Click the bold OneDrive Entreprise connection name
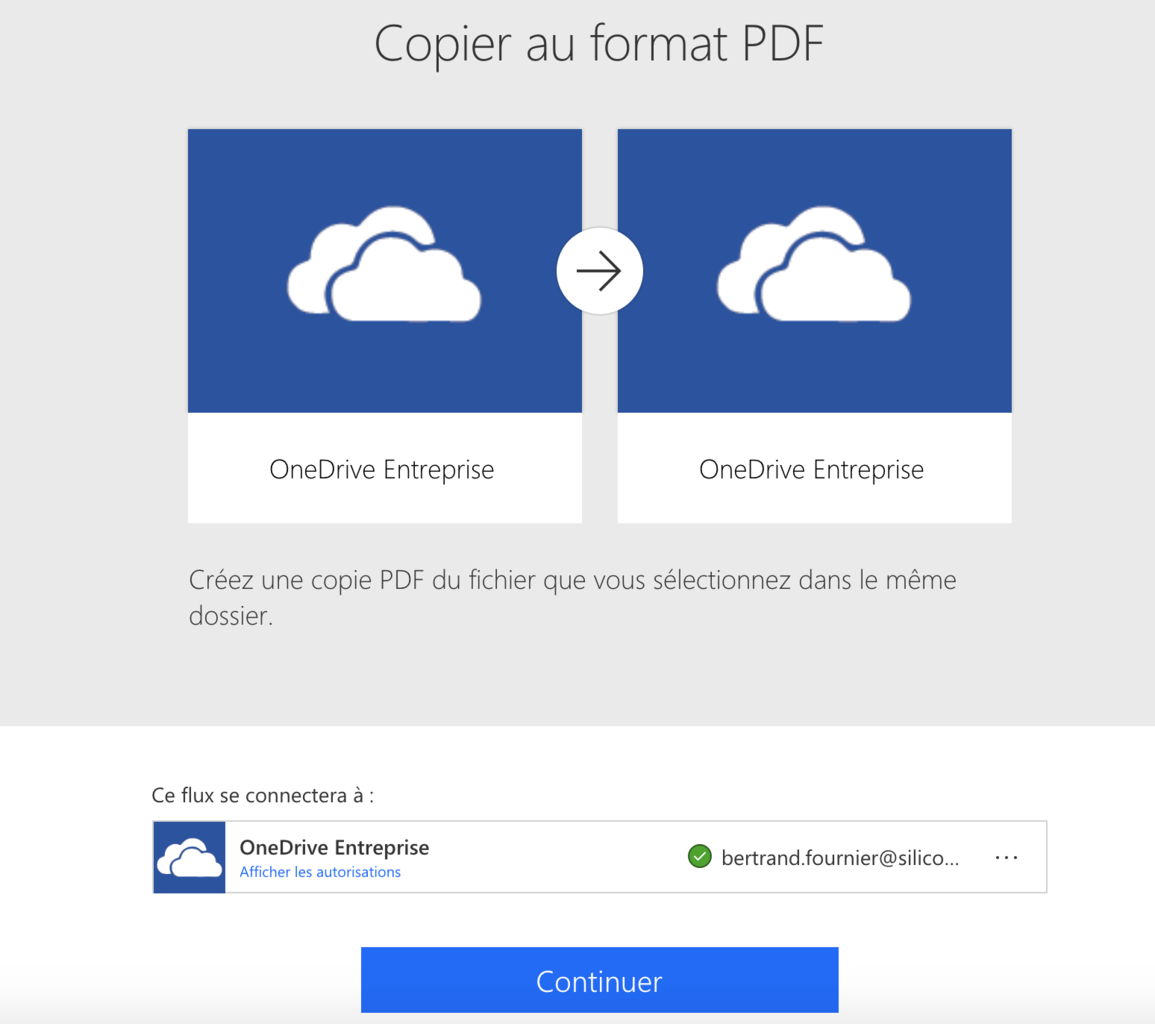The width and height of the screenshot is (1155, 1024). pyautogui.click(x=334, y=847)
